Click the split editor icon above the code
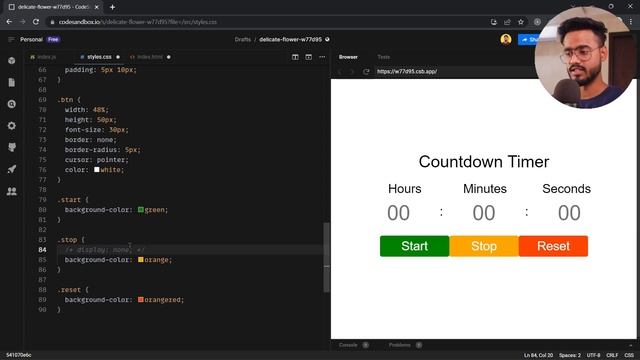The height and width of the screenshot is (360, 640). click(295, 57)
